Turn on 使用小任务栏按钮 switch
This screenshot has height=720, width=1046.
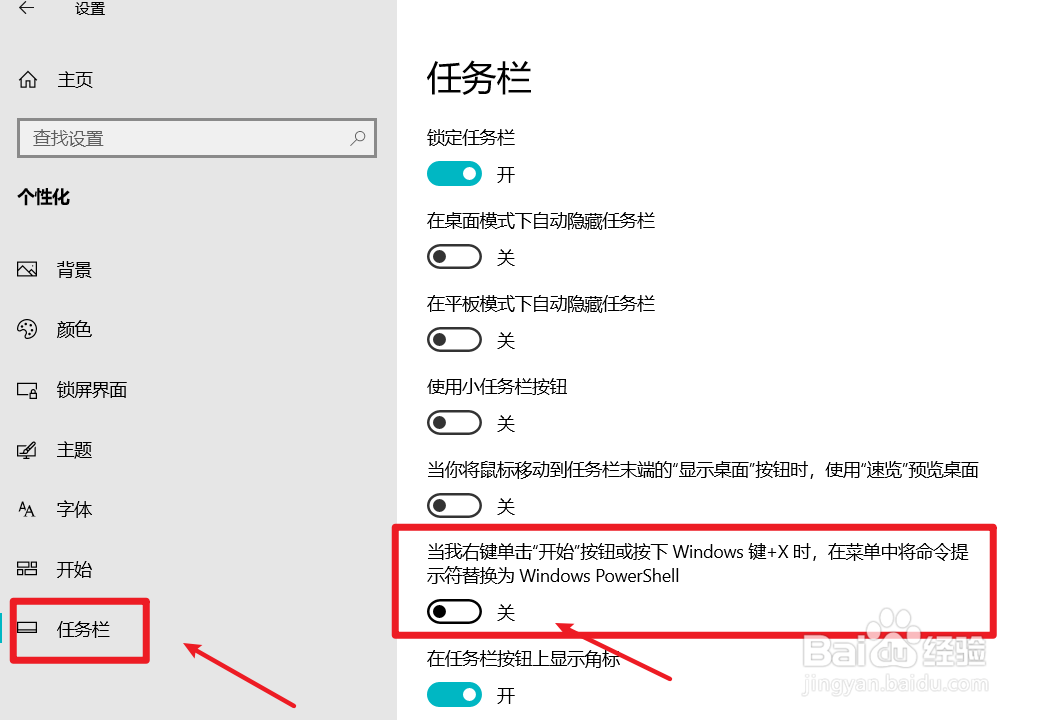454,422
